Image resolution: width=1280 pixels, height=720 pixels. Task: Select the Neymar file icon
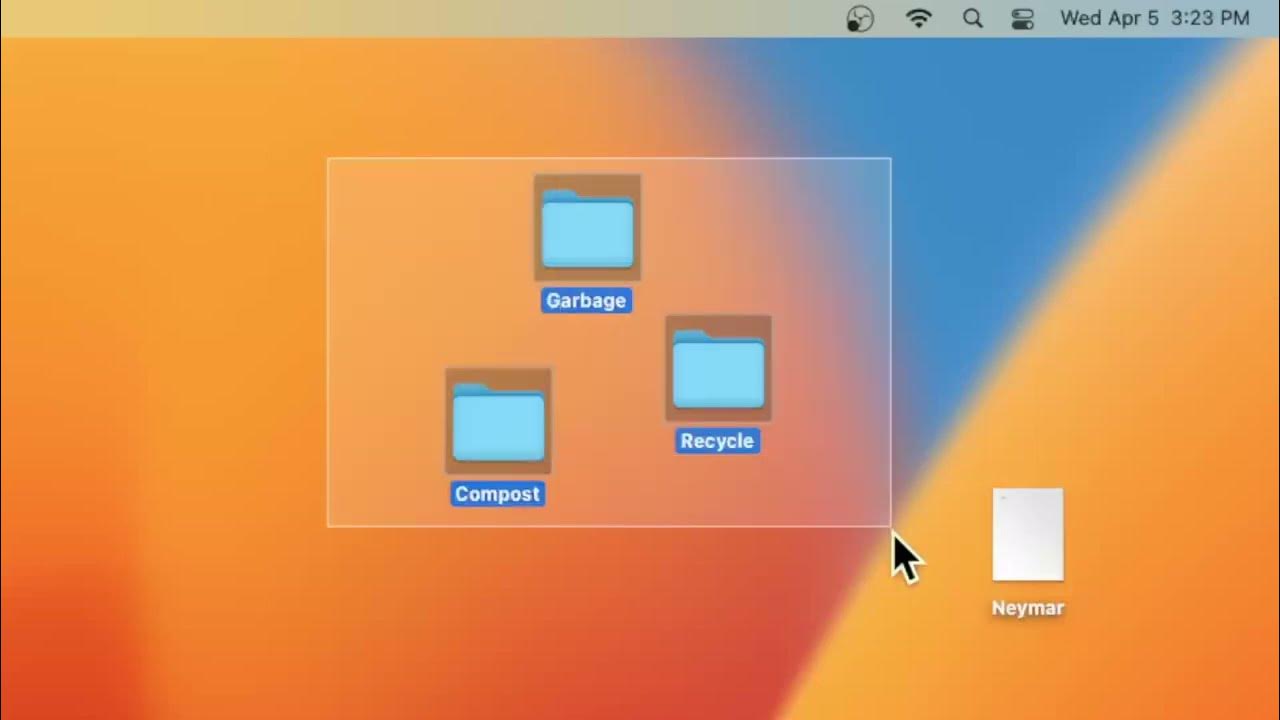(x=1028, y=534)
